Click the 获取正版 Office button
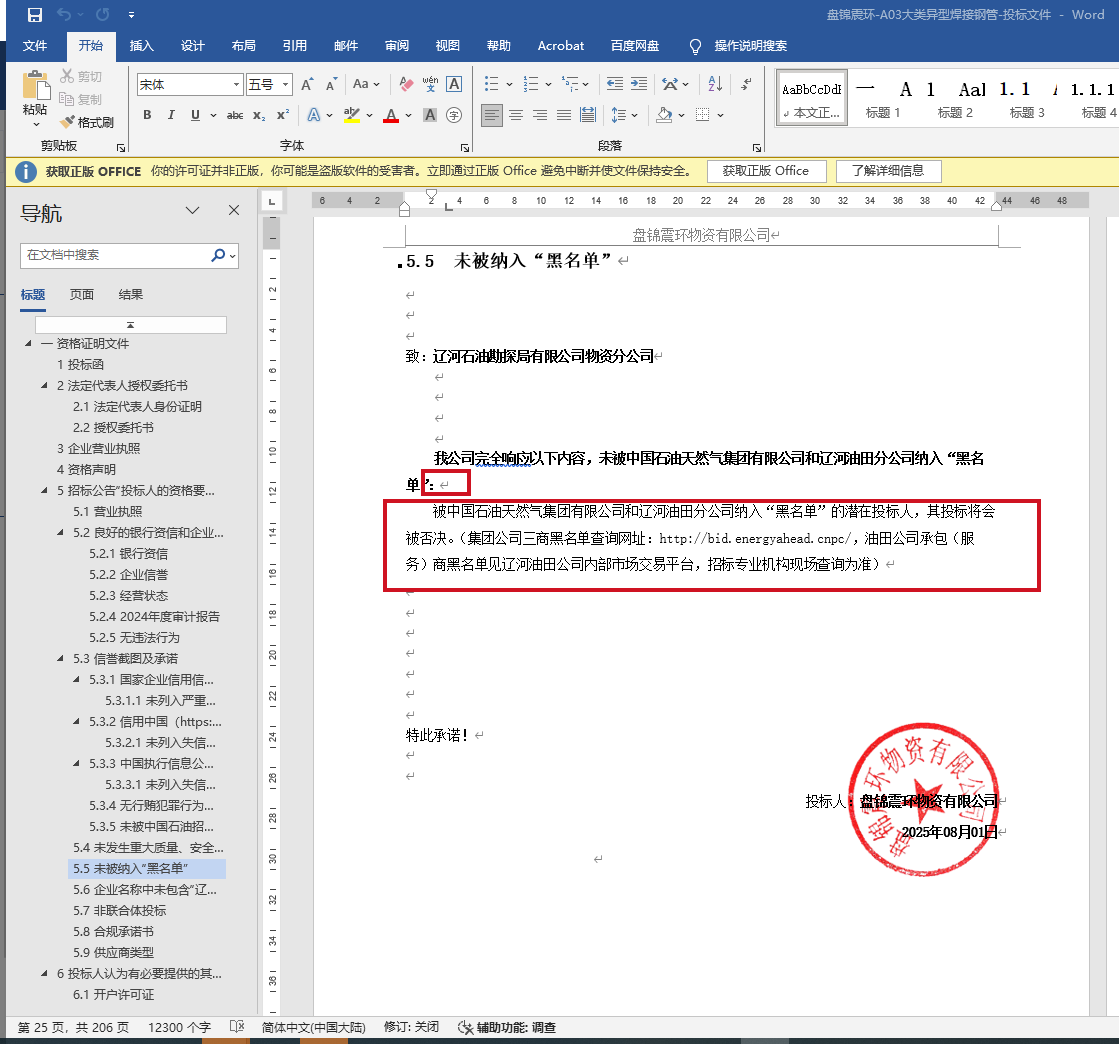Image resolution: width=1119 pixels, height=1044 pixels. [766, 171]
